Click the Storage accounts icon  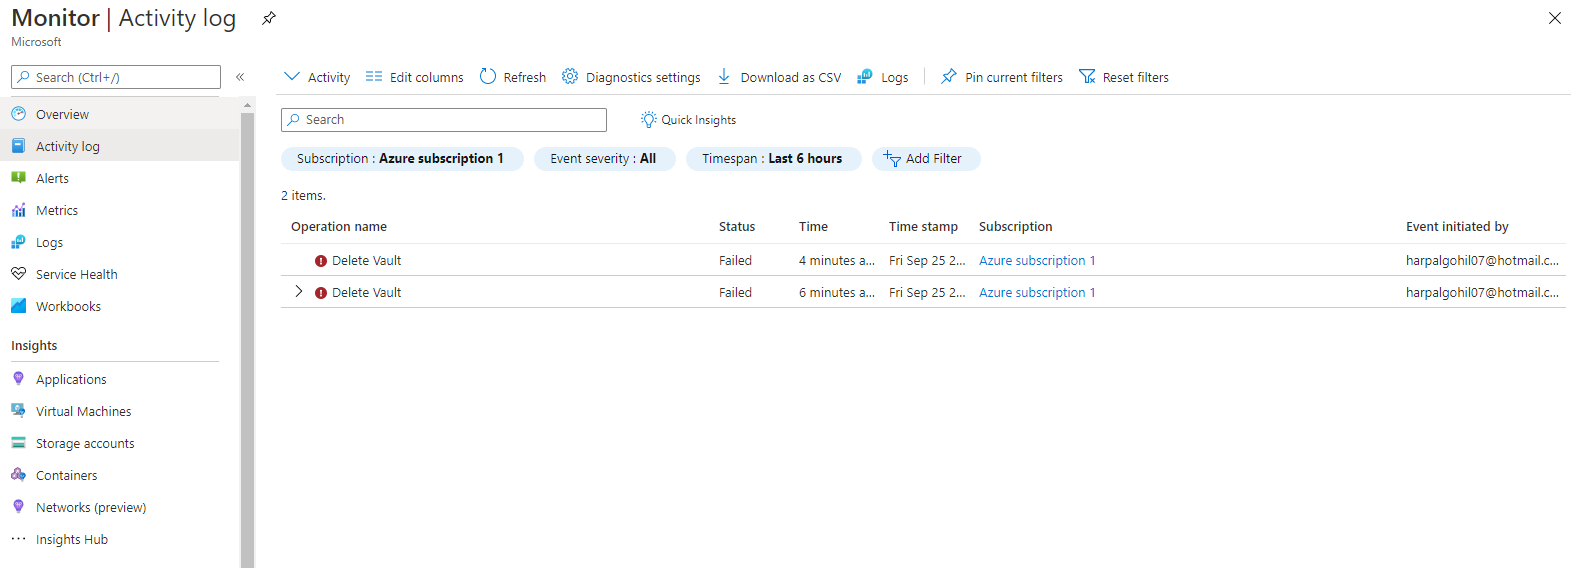coord(18,443)
